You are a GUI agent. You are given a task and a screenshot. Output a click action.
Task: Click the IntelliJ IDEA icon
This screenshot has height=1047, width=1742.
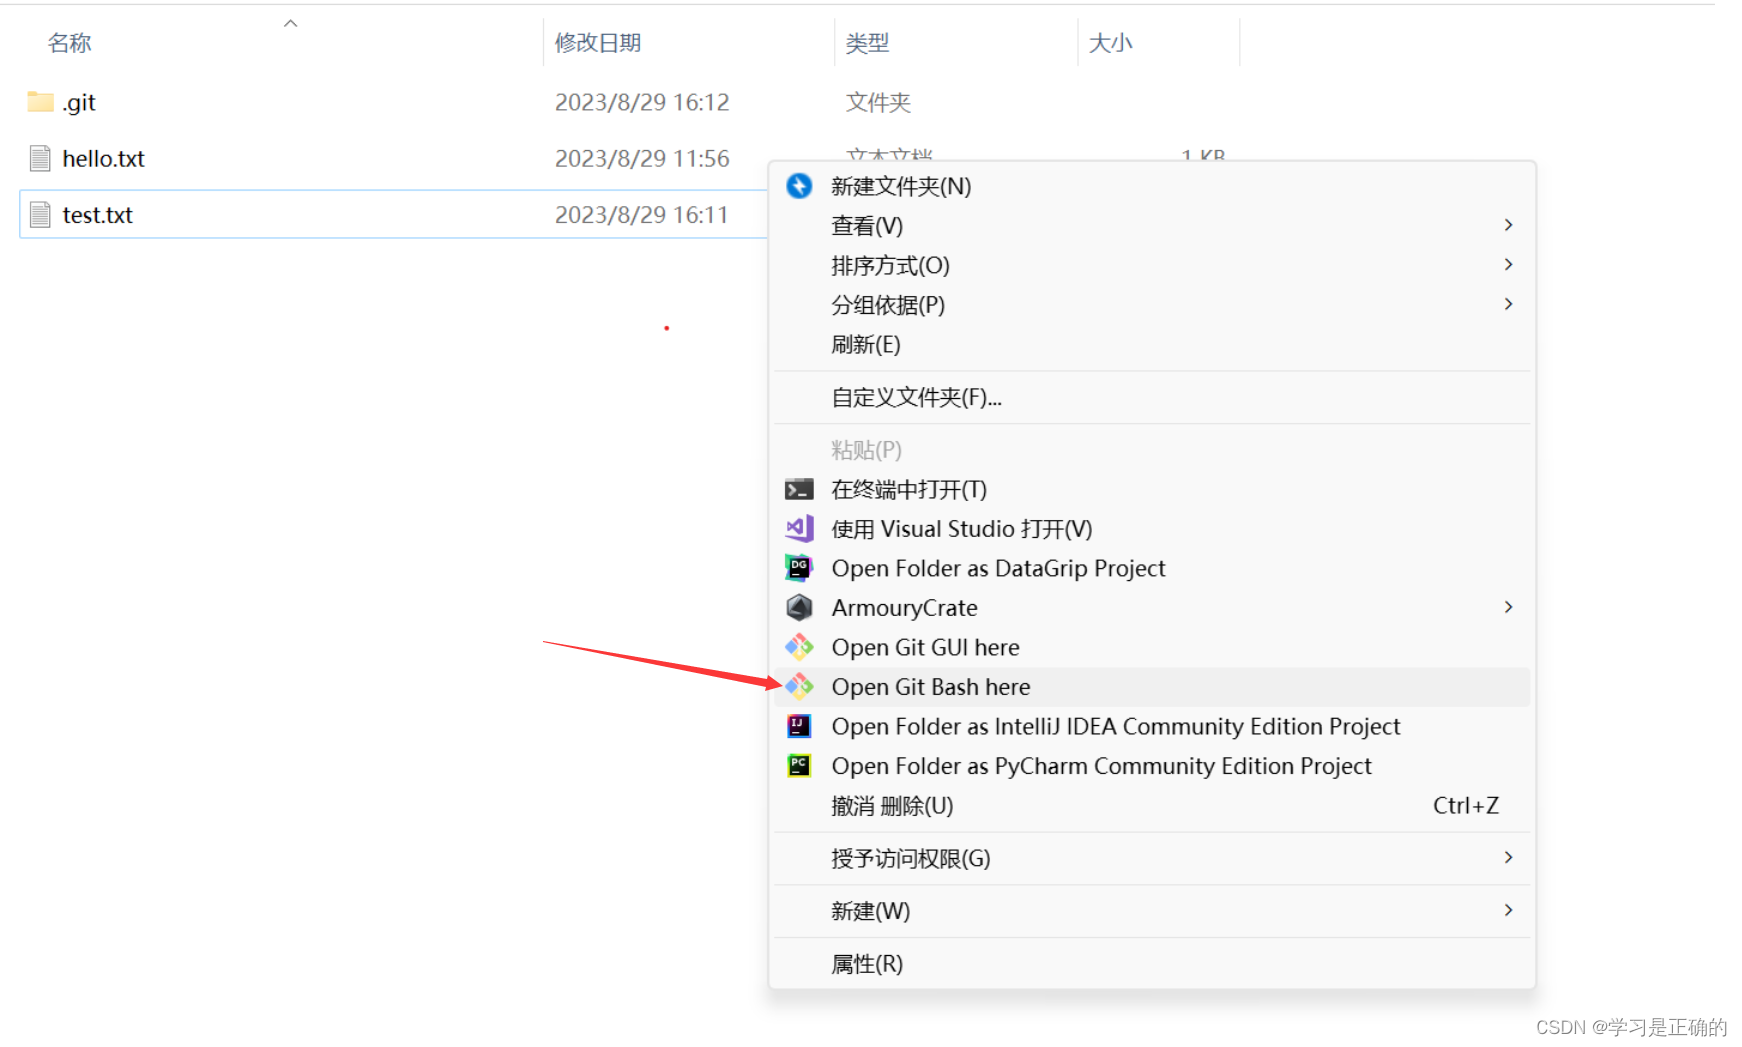point(799,726)
